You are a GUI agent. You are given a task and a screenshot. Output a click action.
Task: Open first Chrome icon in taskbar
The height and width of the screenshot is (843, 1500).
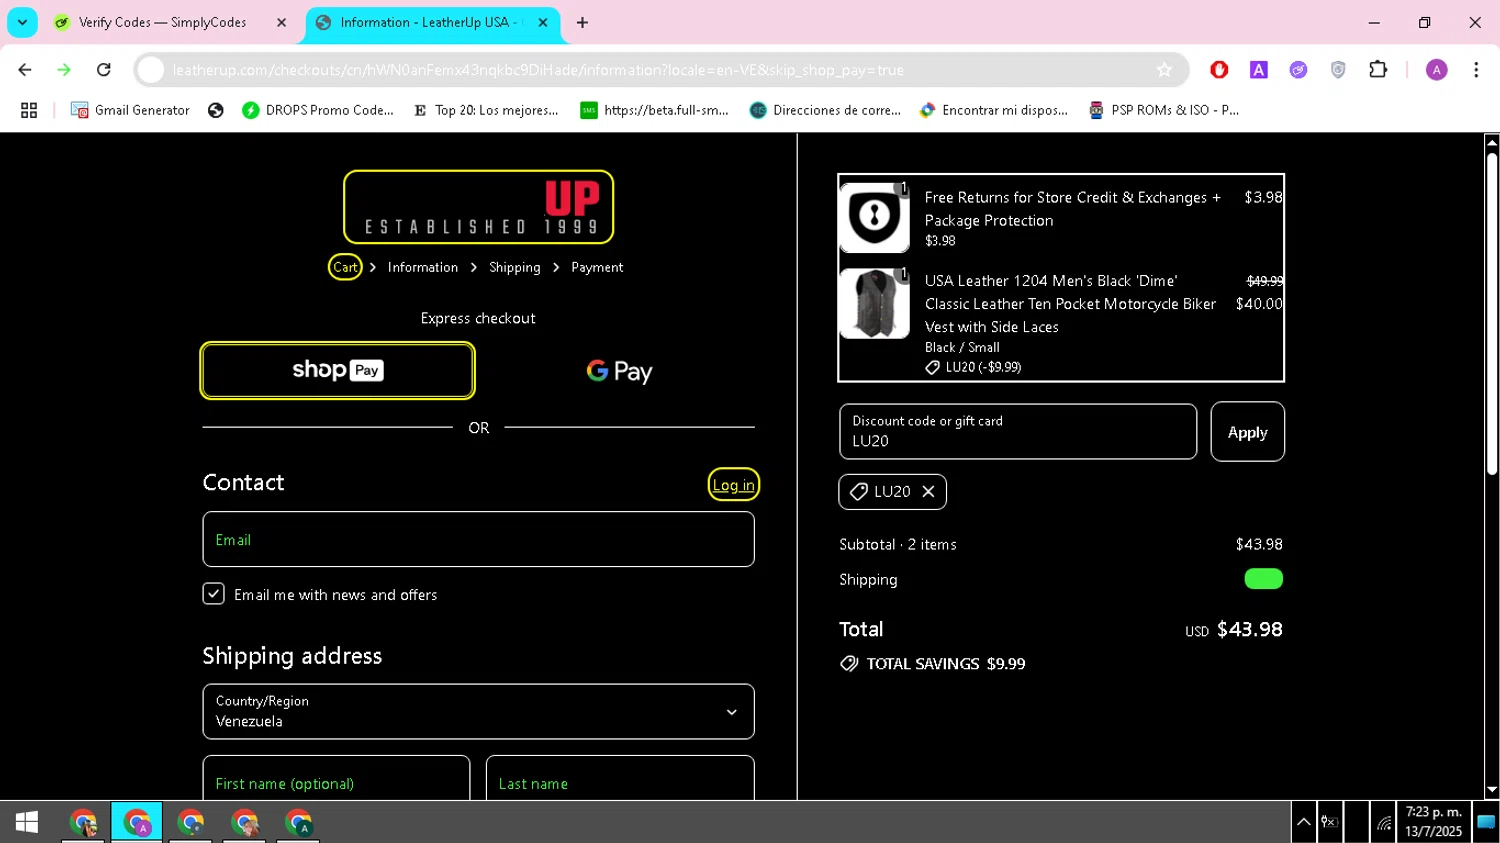pos(83,822)
